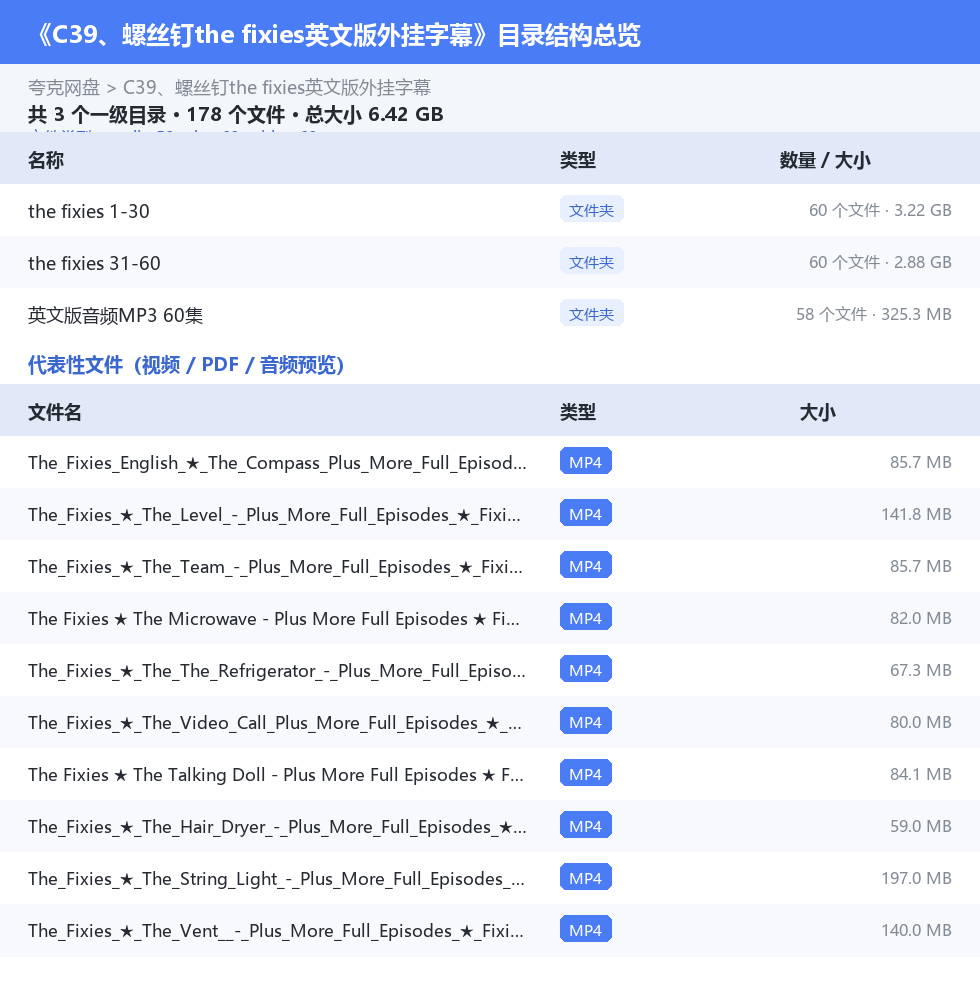The image size is (980, 988).
Task: Open The_Hair_Dryer_-_Plus_More file
Action: click(277, 827)
